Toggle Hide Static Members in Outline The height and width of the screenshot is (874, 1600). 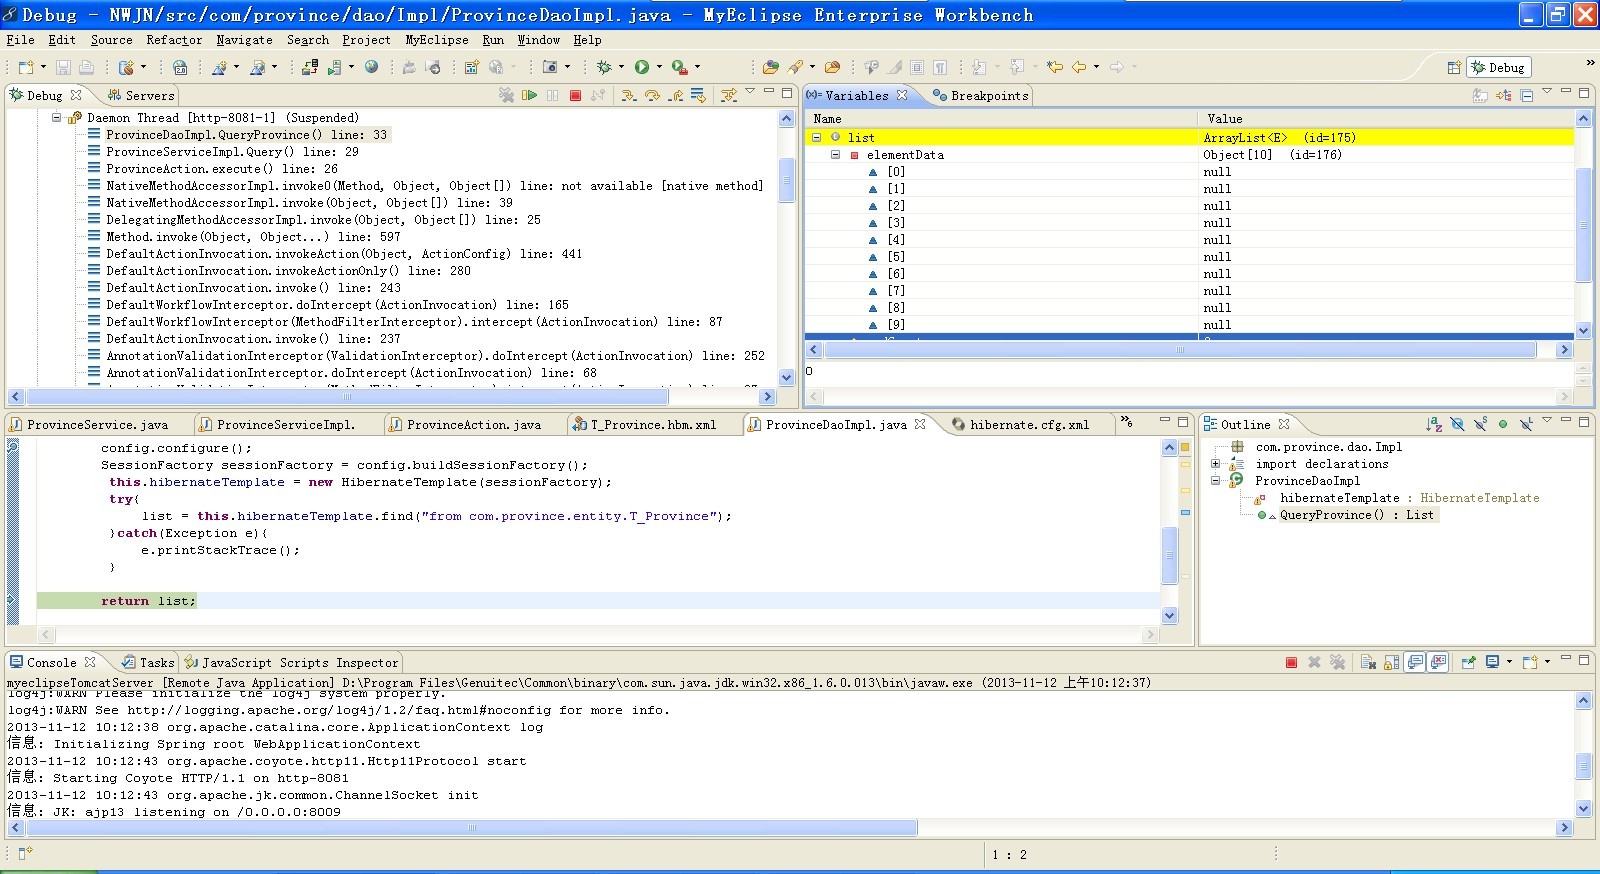click(x=1480, y=424)
